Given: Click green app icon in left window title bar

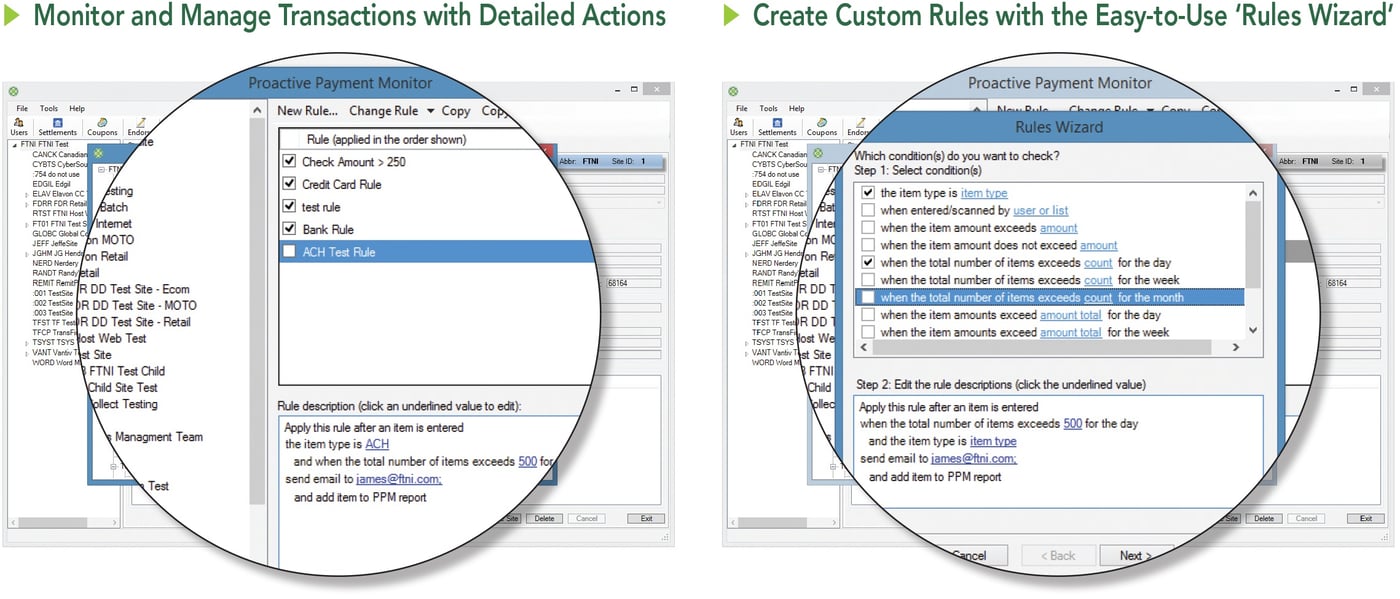Looking at the screenshot, I should [x=12, y=91].
